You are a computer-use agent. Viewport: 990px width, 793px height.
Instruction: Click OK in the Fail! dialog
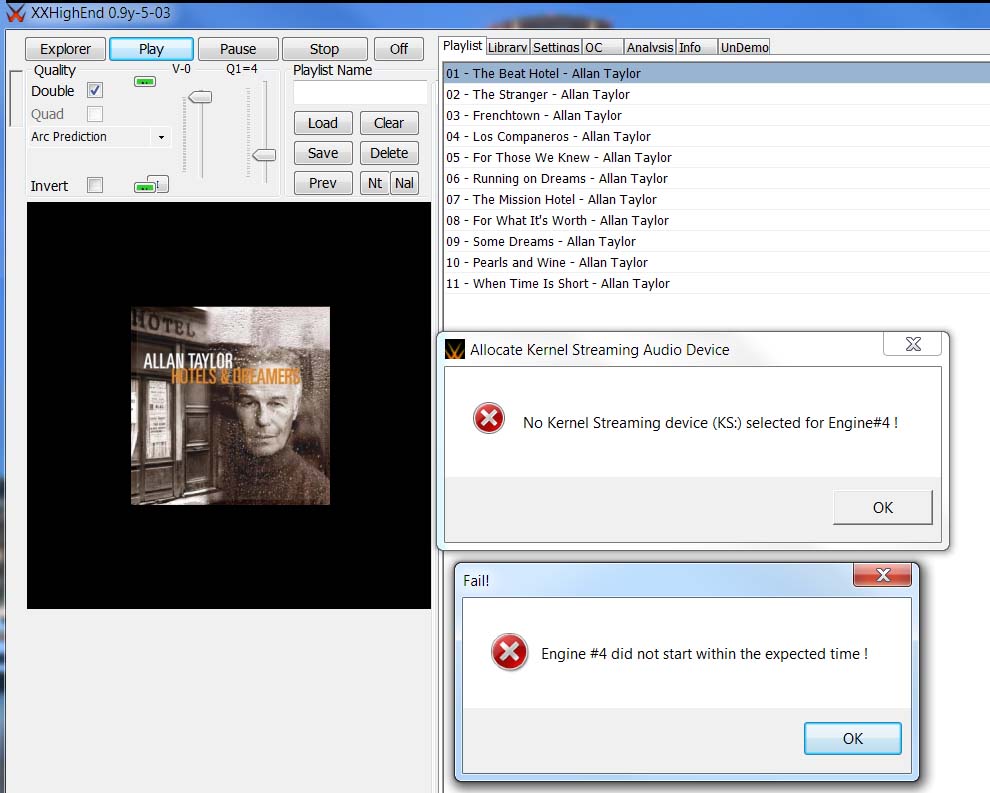point(852,738)
